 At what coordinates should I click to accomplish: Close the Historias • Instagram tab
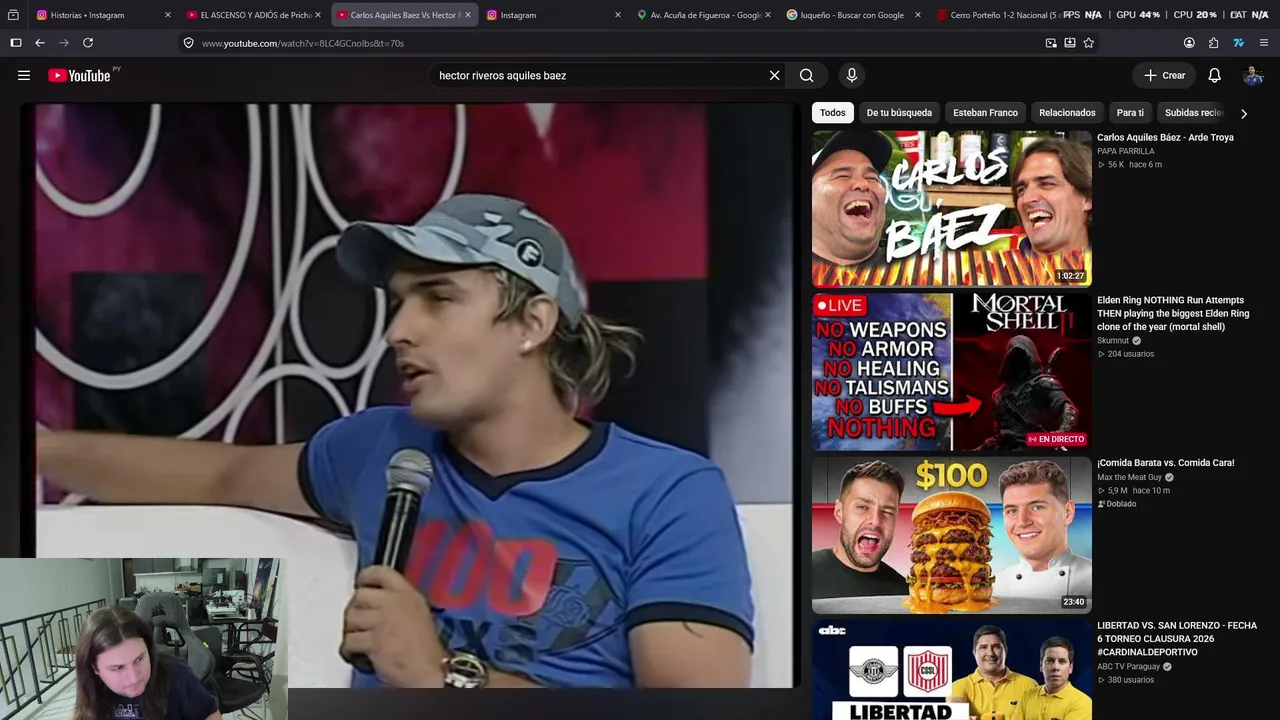point(167,15)
